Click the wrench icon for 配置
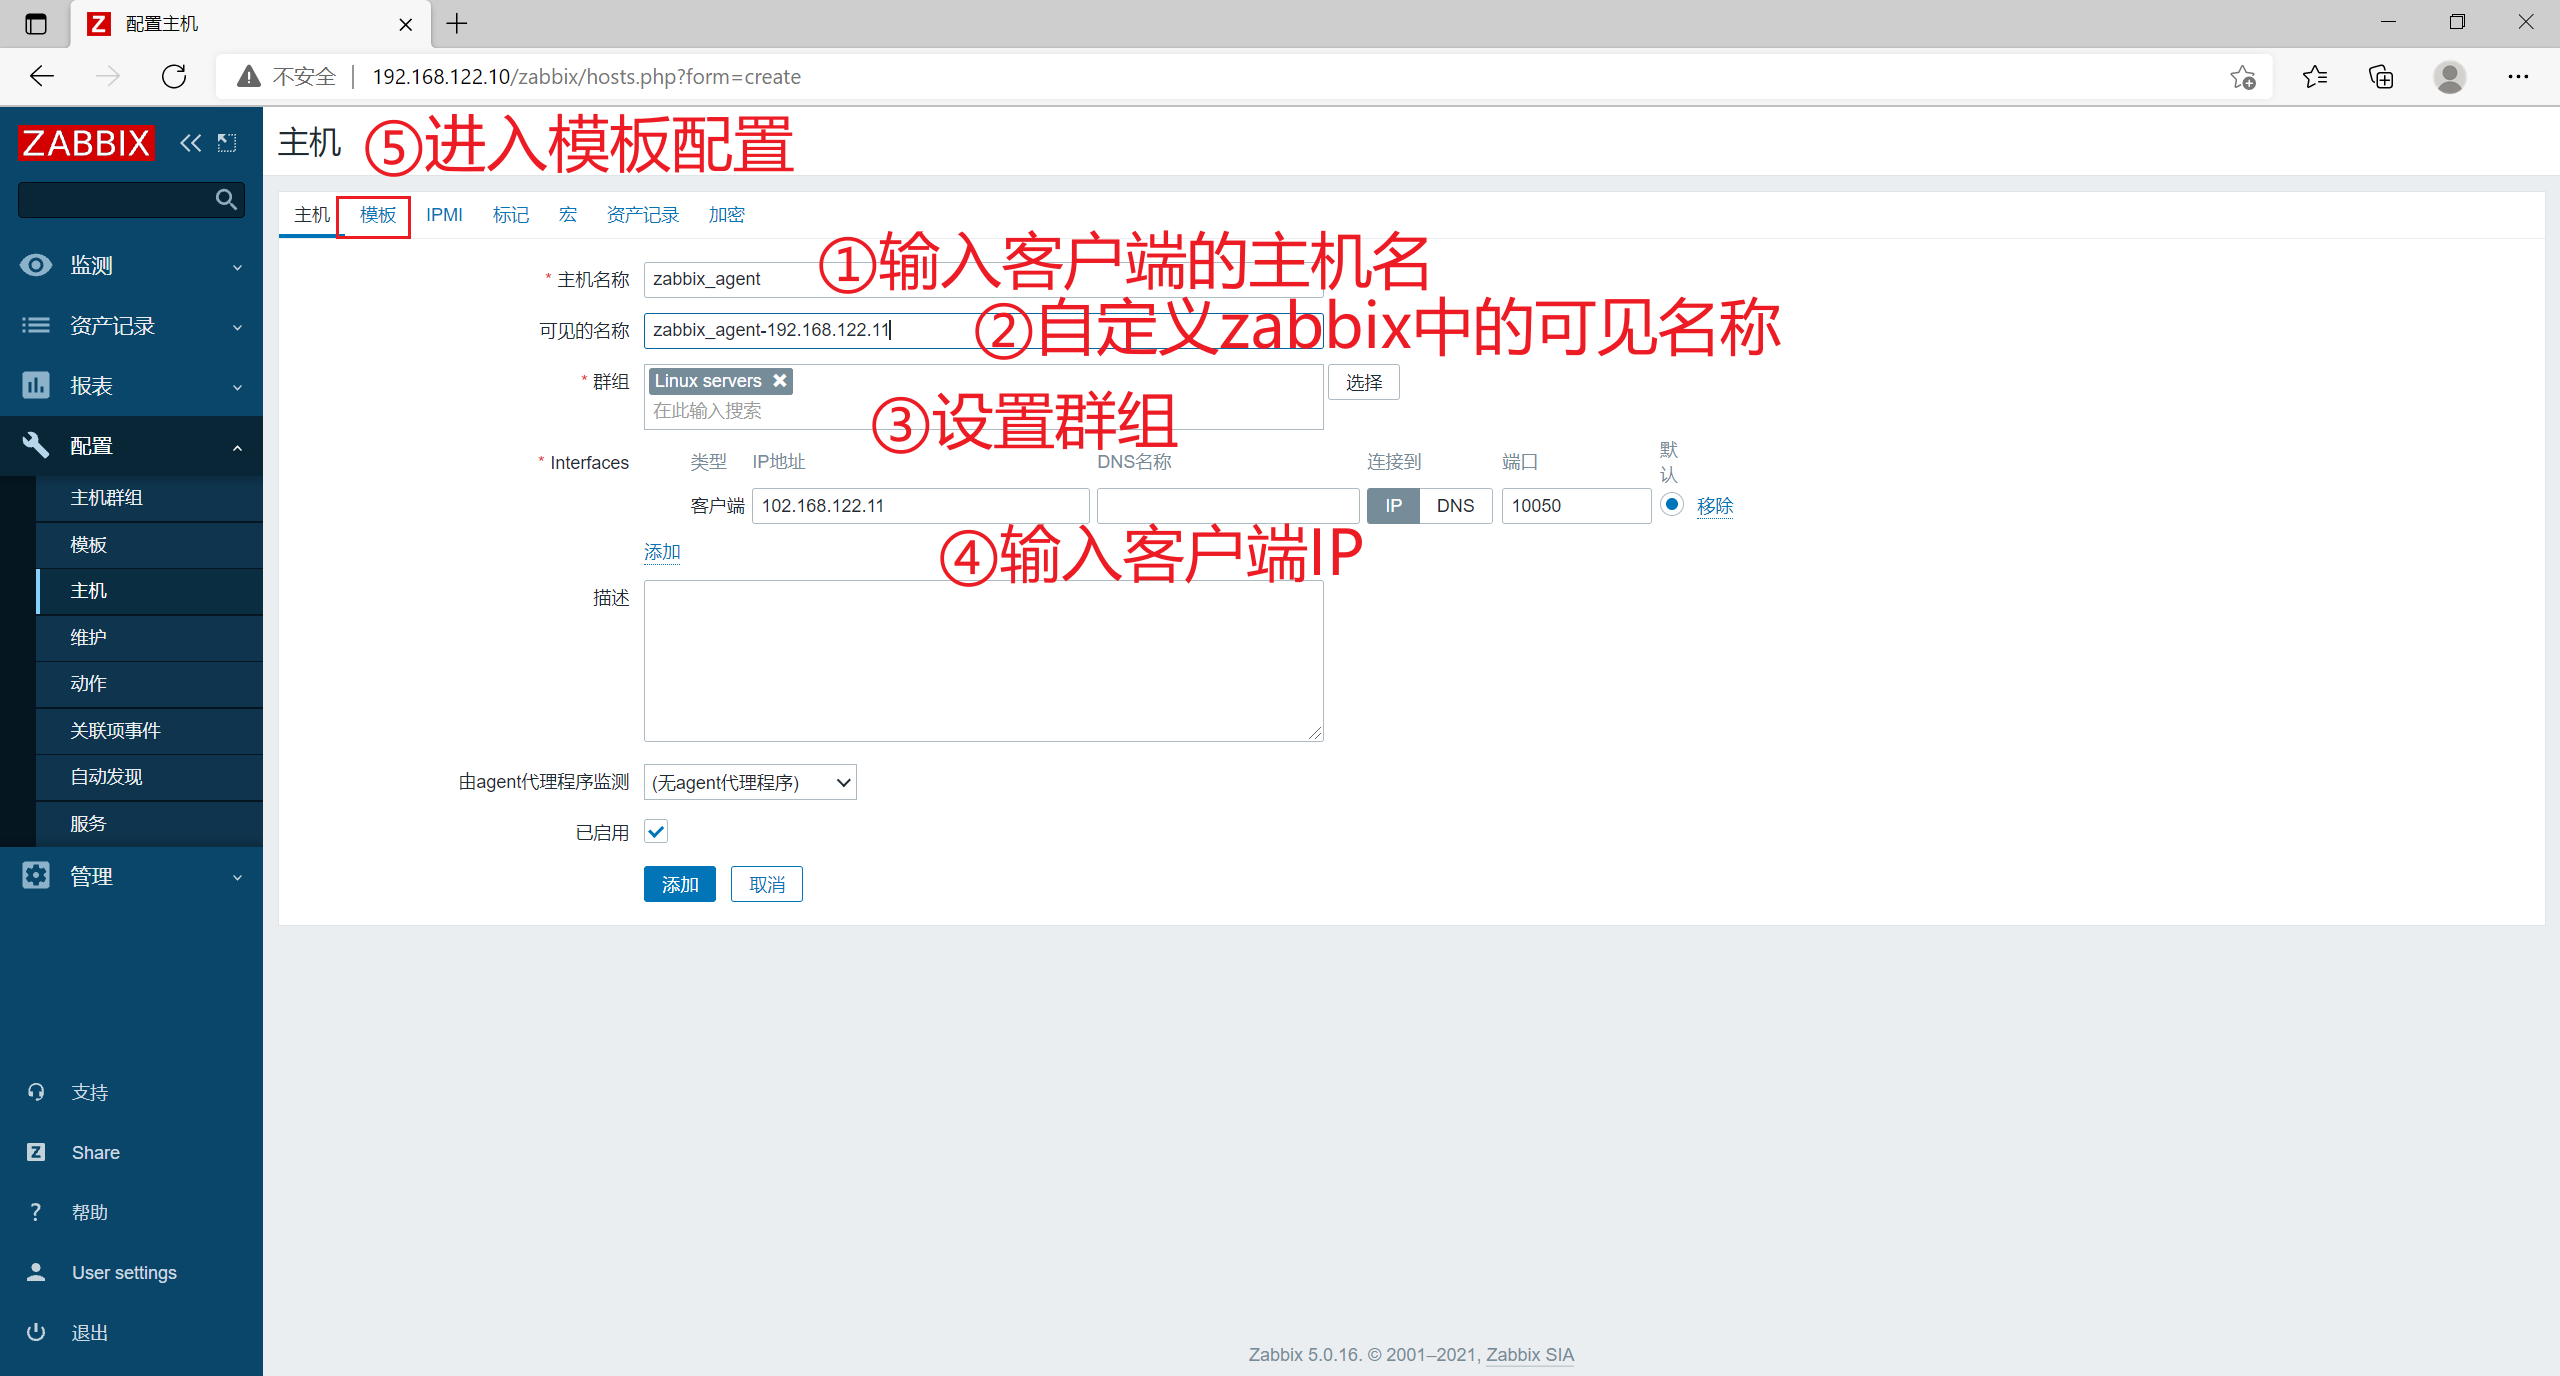This screenshot has width=2560, height=1376. (x=36, y=445)
